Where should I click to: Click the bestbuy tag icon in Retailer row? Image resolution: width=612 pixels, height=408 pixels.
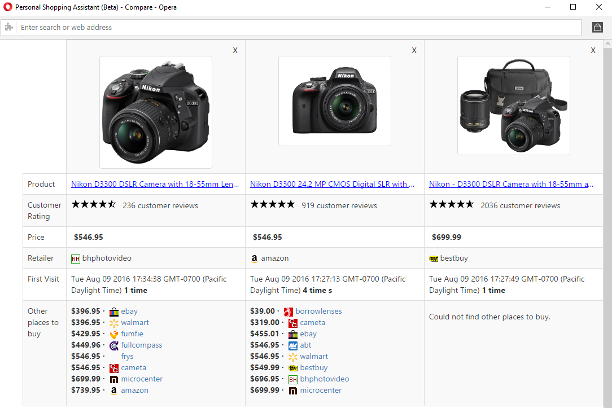[434, 259]
